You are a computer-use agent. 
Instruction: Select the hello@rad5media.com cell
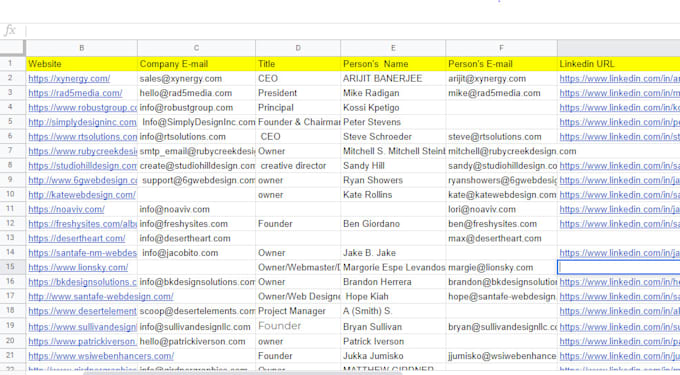[x=196, y=93]
